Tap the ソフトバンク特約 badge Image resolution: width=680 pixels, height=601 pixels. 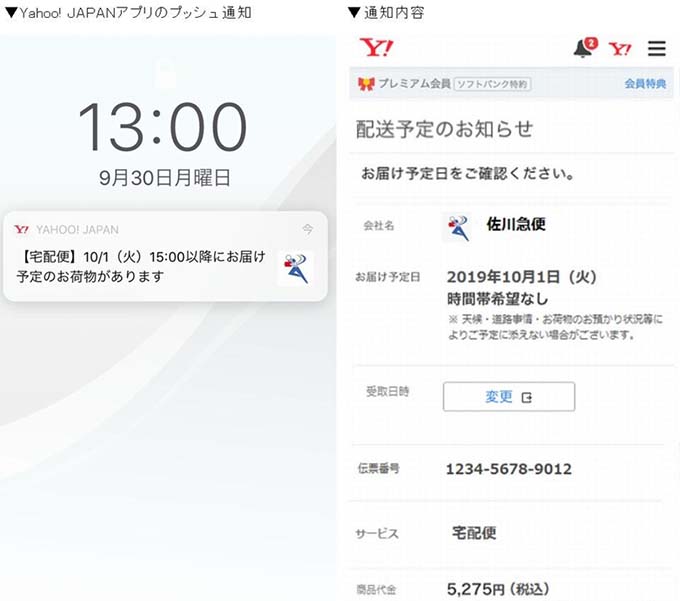(x=492, y=84)
